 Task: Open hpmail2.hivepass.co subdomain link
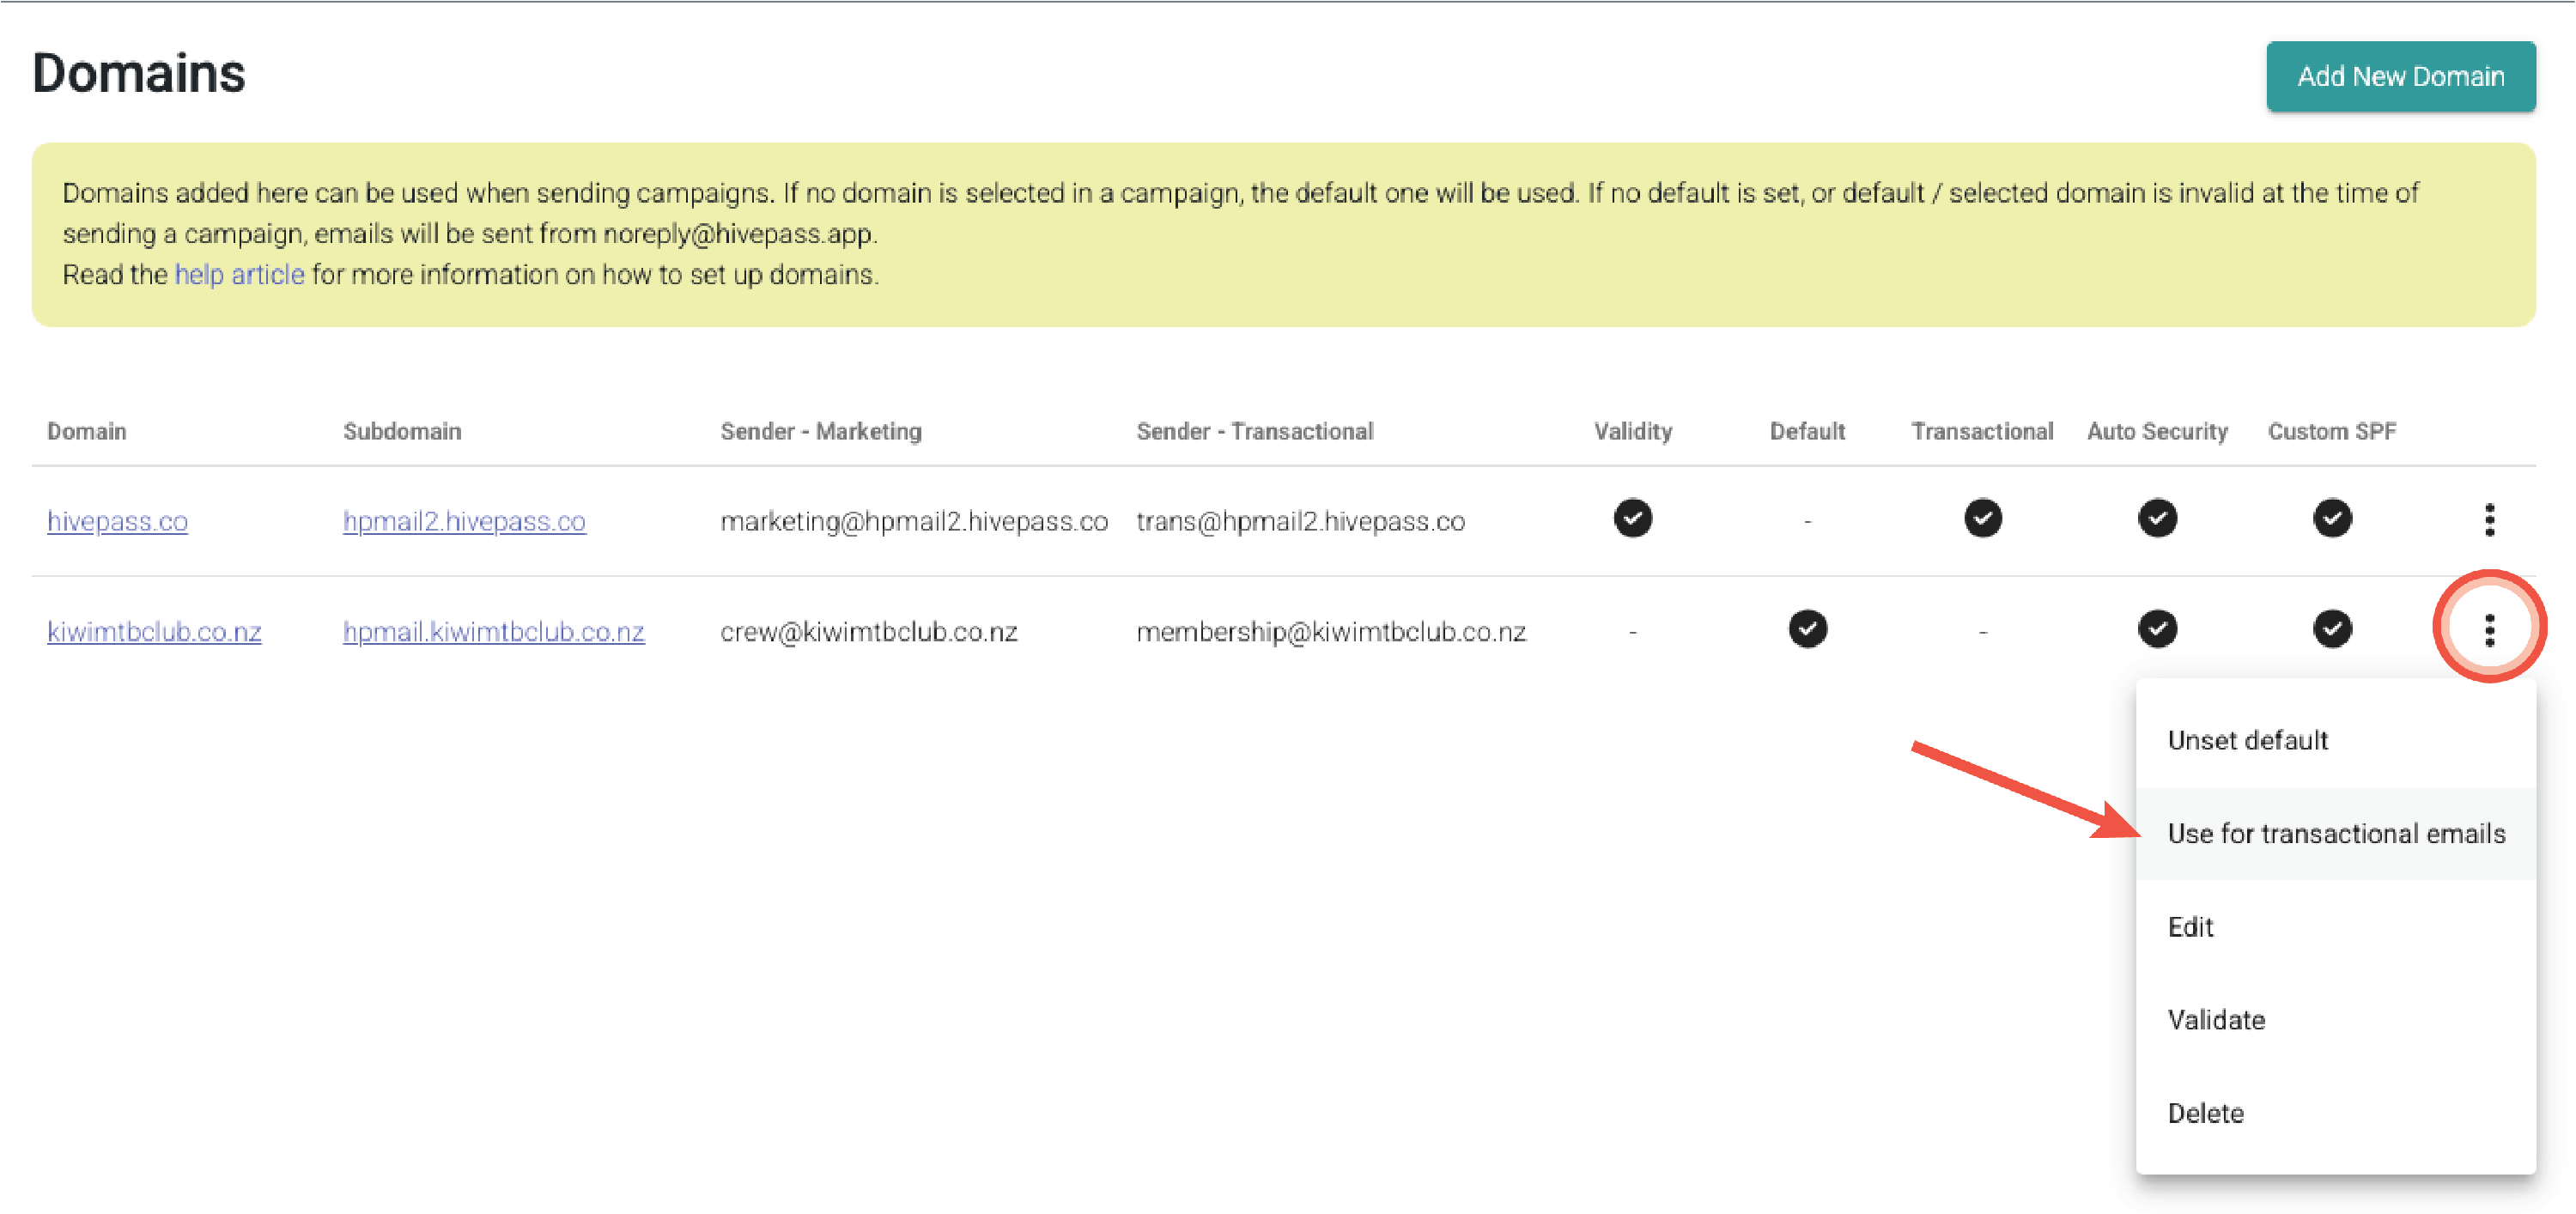pyautogui.click(x=464, y=521)
